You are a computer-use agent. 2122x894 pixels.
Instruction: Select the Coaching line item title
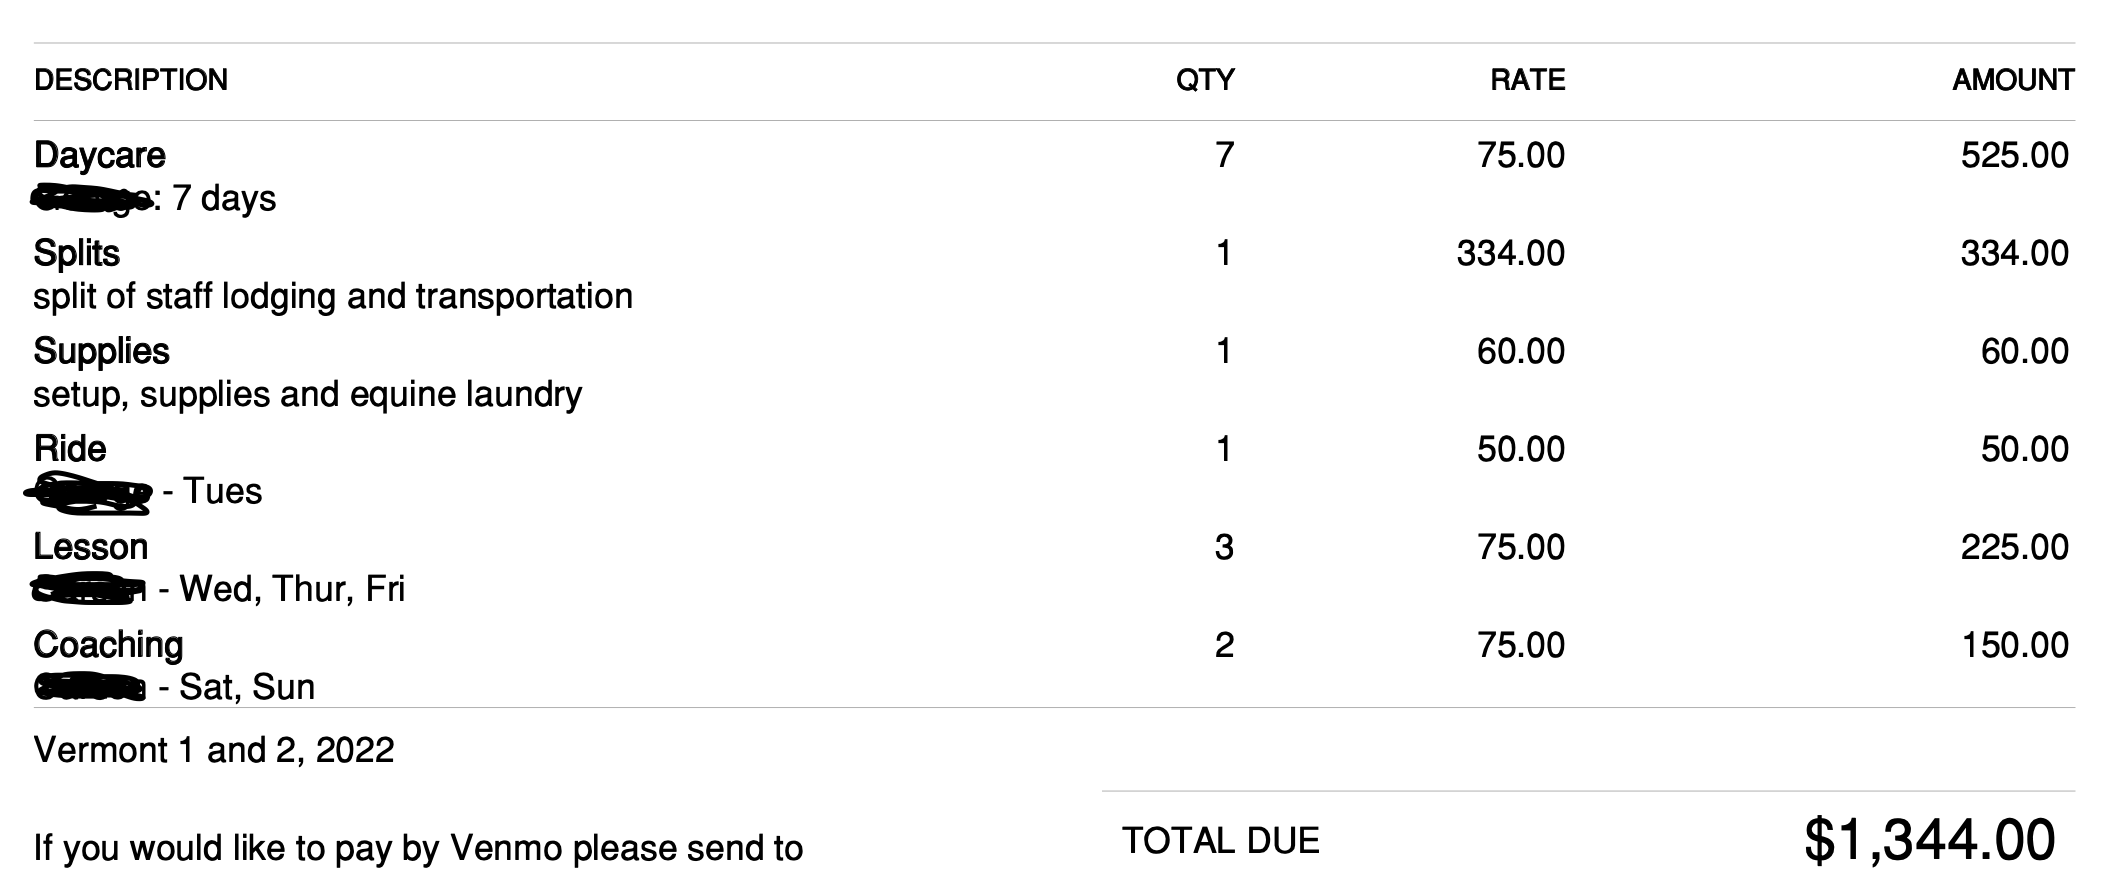pyautogui.click(x=108, y=645)
